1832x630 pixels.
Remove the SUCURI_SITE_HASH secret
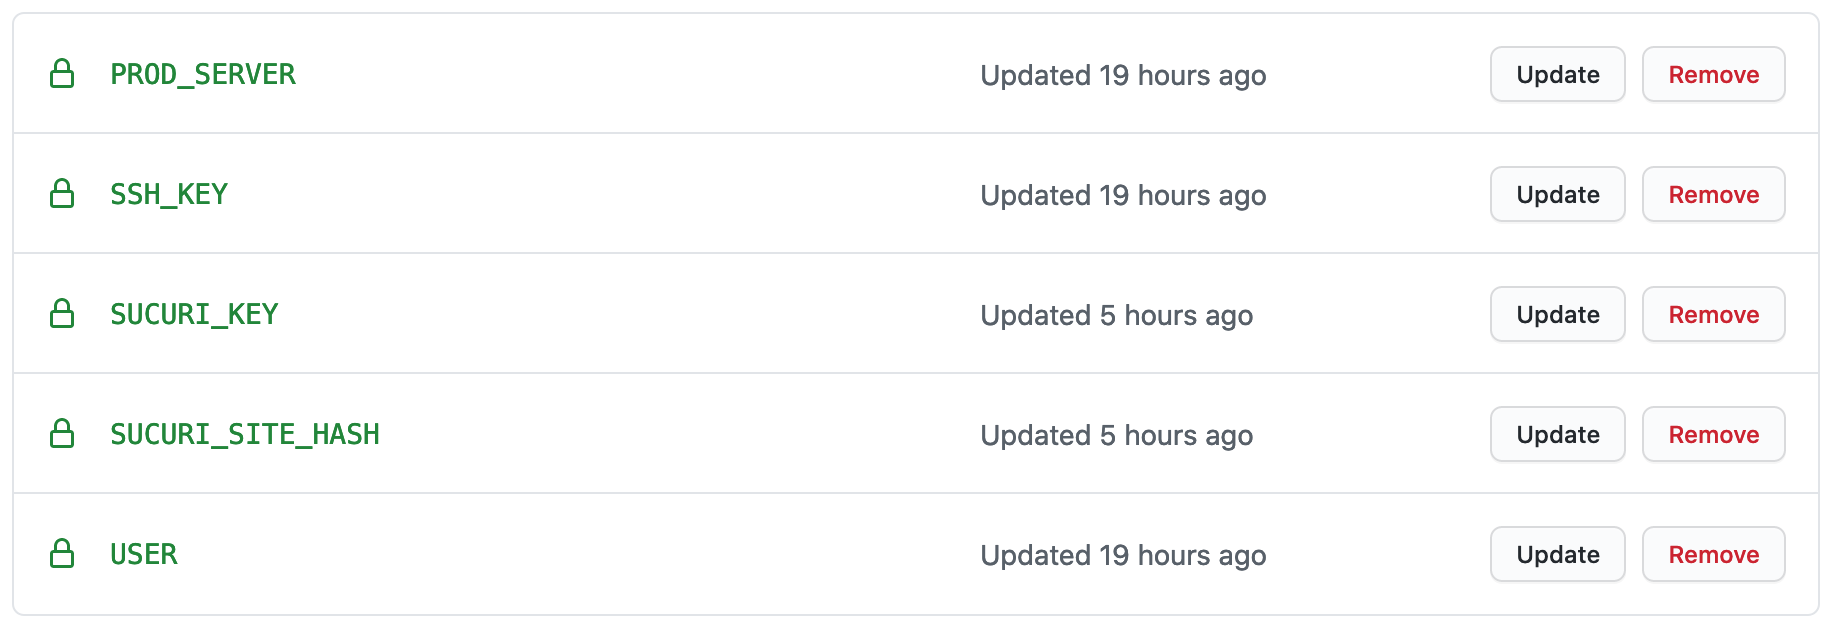coord(1713,435)
